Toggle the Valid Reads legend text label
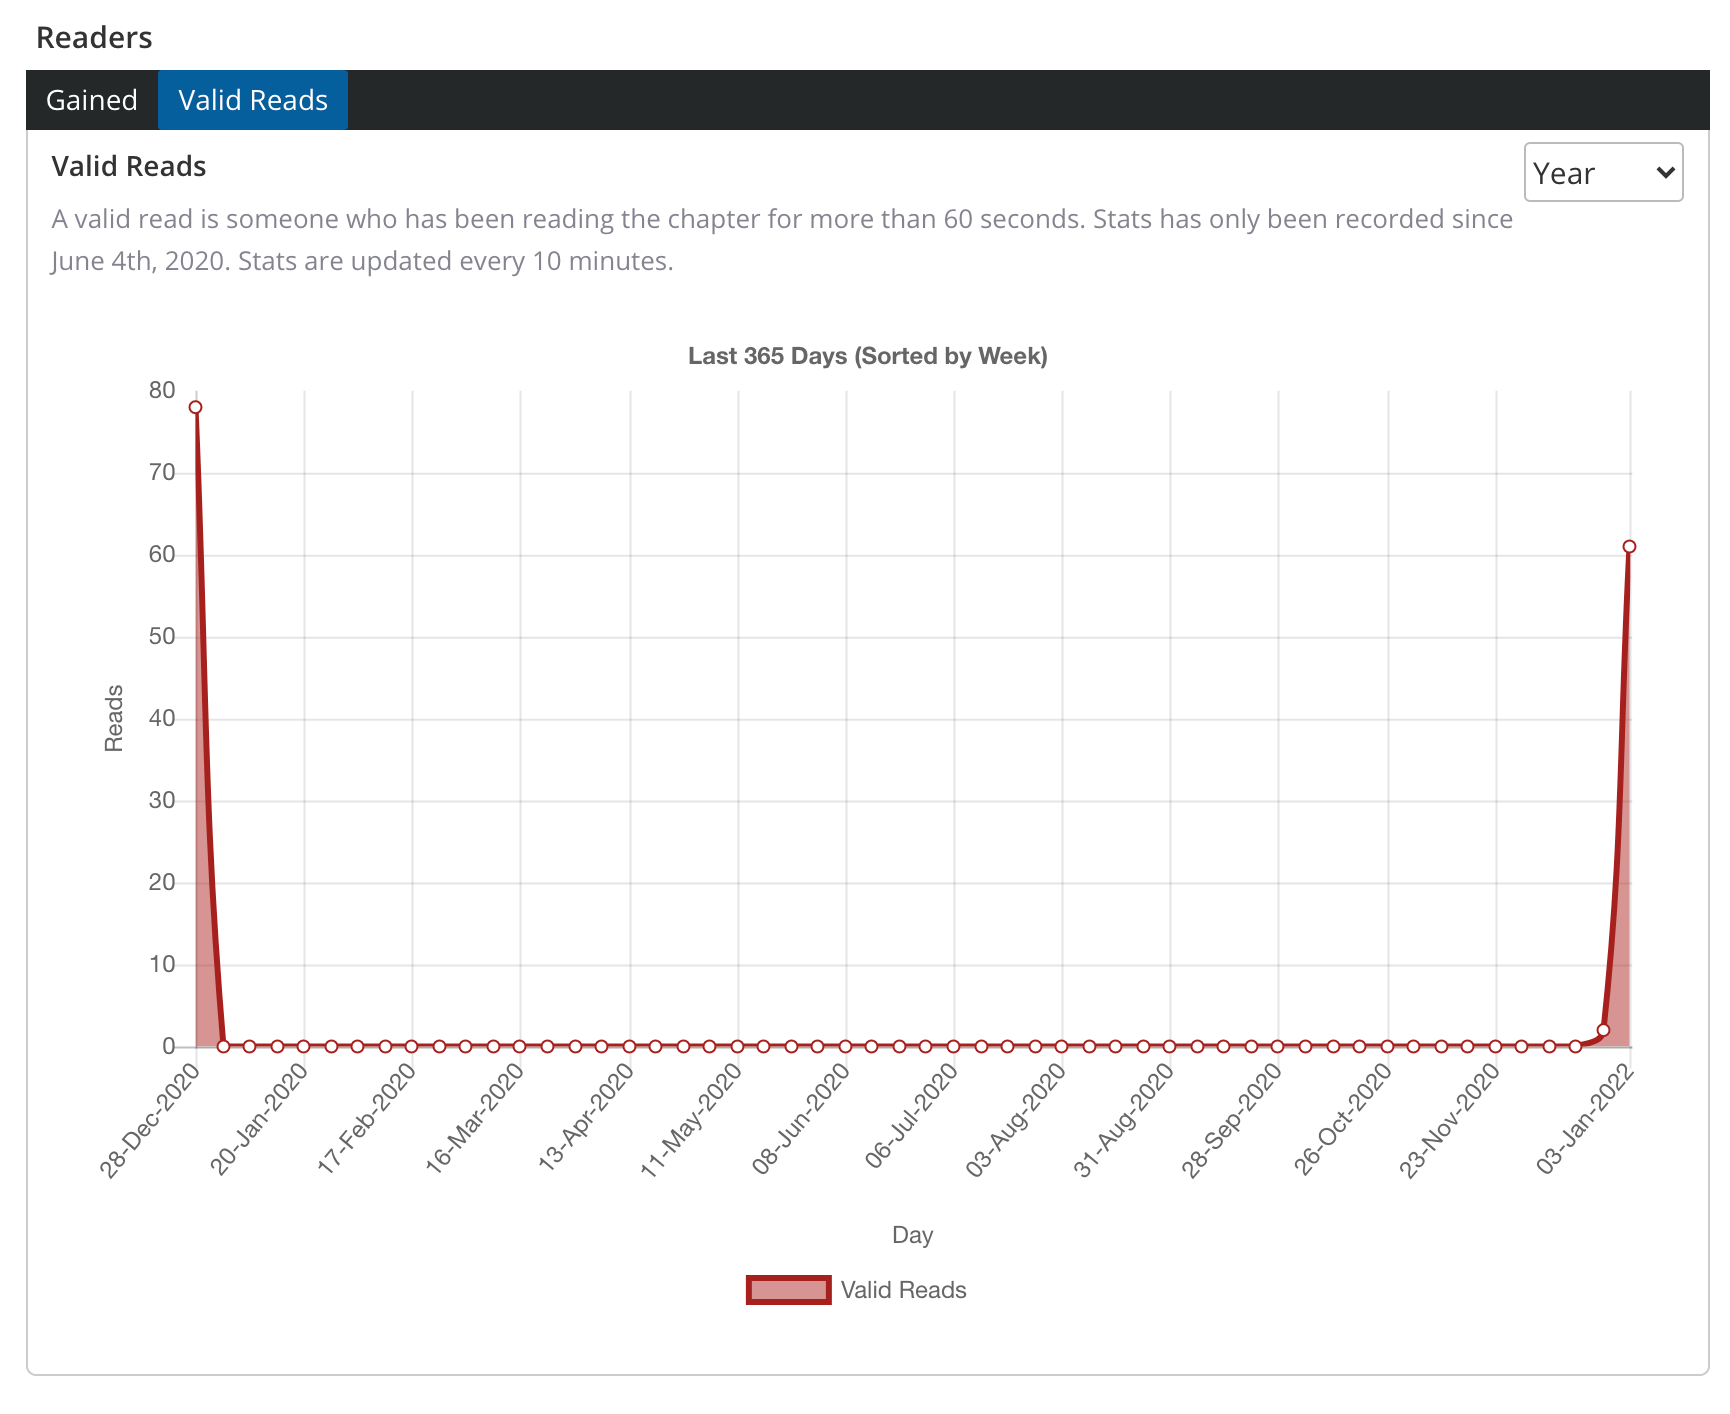Viewport: 1730px width, 1414px height. [903, 1290]
